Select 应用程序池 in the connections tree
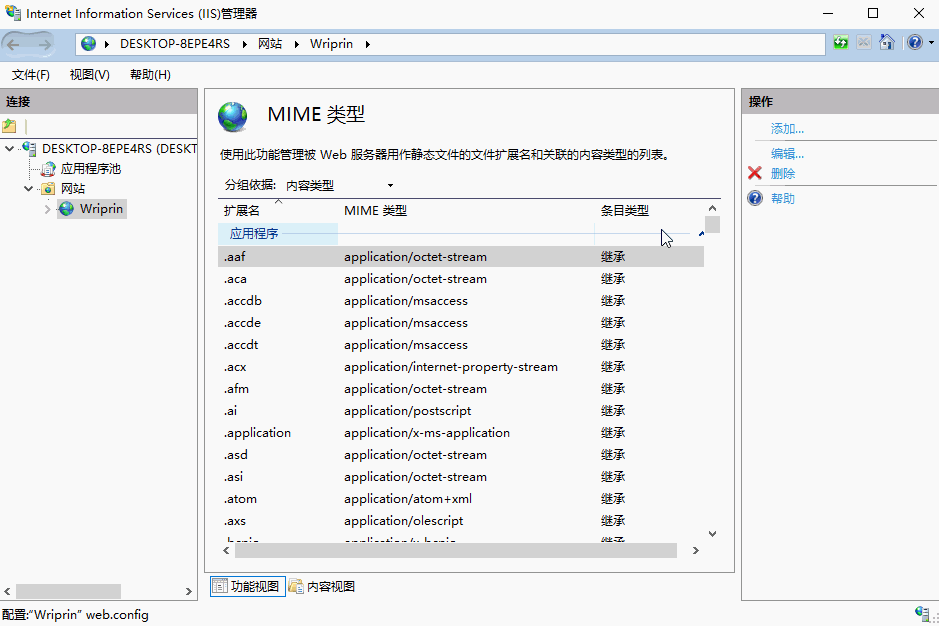Image resolution: width=939 pixels, height=626 pixels. point(90,169)
